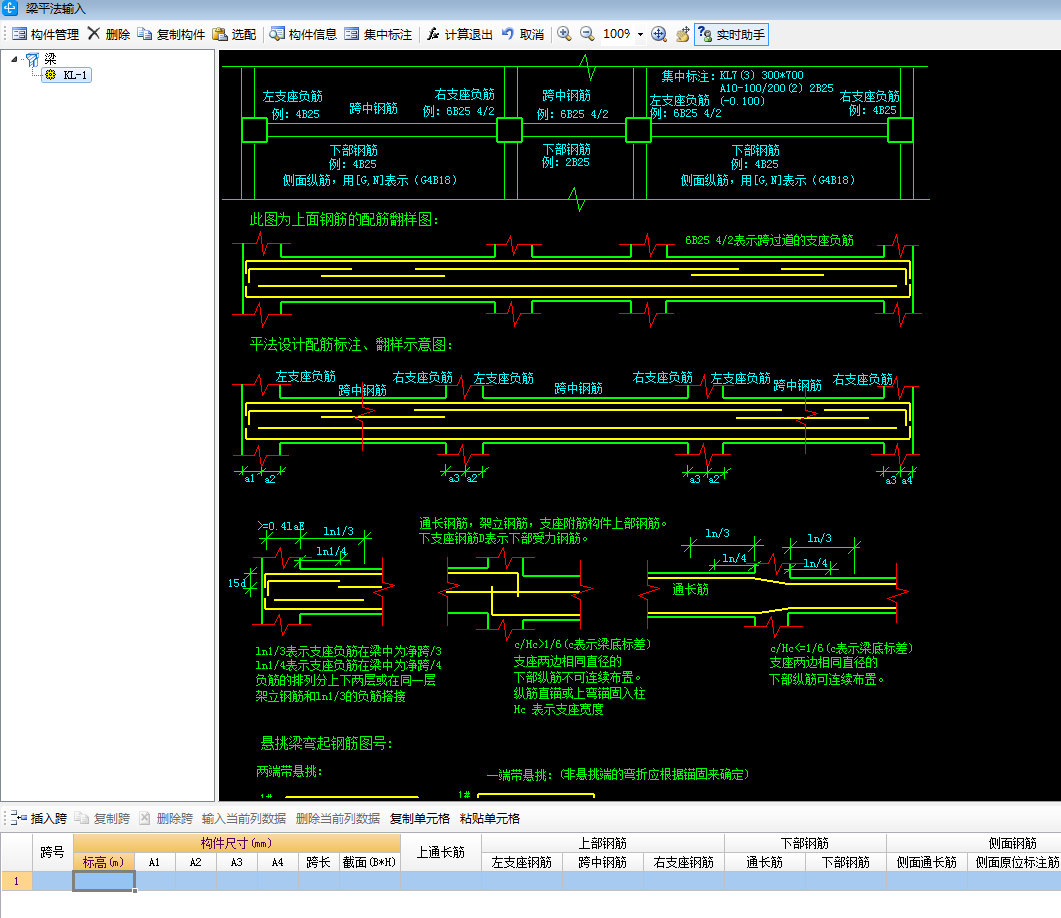Click the 跨号 column header
Viewport: 1061px width, 918px height.
52,852
